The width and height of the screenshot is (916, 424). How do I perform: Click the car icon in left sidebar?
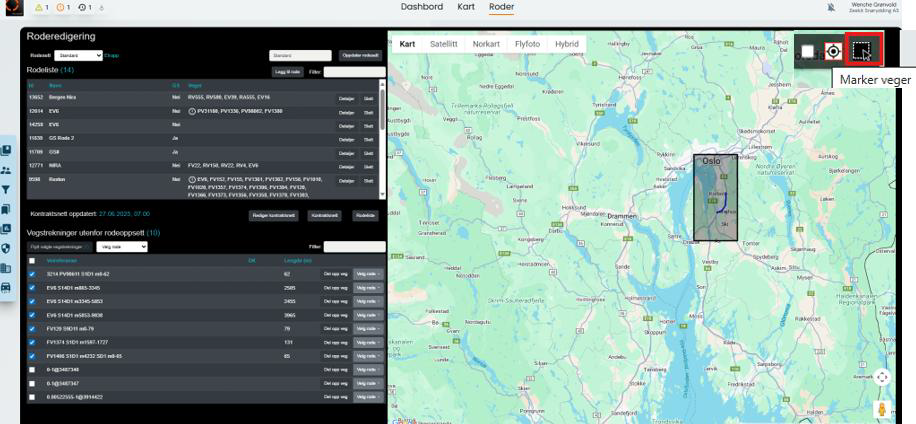[6, 287]
